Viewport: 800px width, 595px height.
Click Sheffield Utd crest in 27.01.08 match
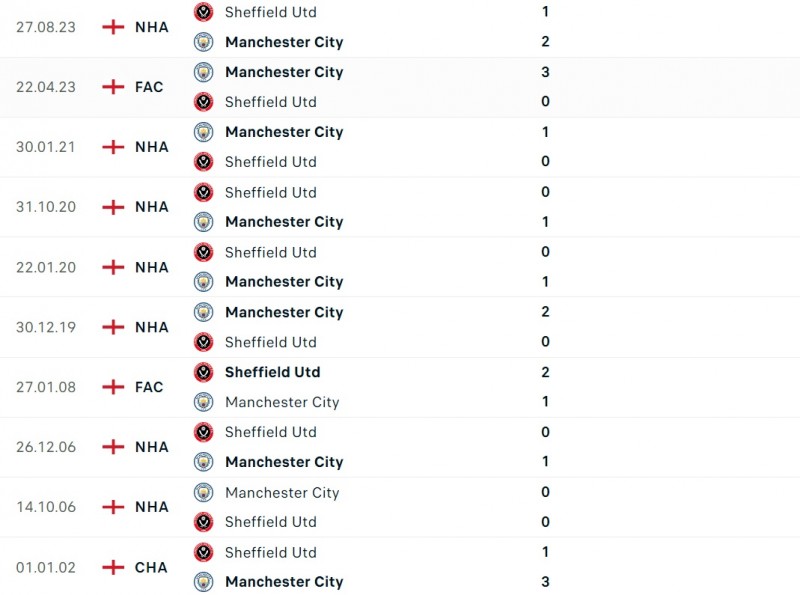204,372
